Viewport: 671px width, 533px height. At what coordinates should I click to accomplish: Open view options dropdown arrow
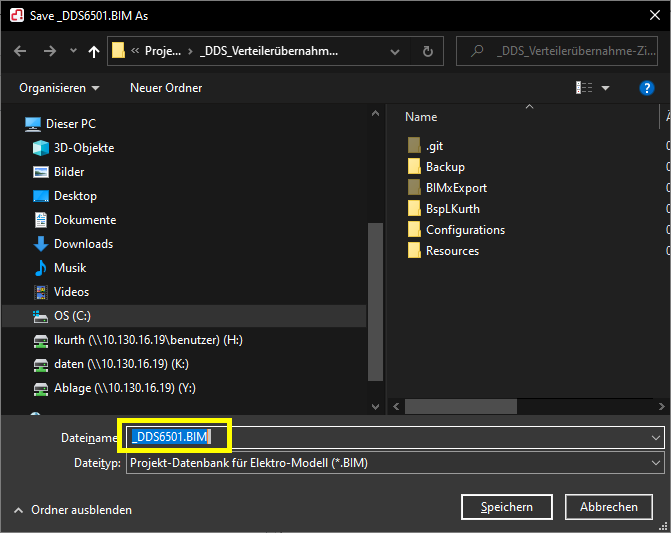[606, 88]
